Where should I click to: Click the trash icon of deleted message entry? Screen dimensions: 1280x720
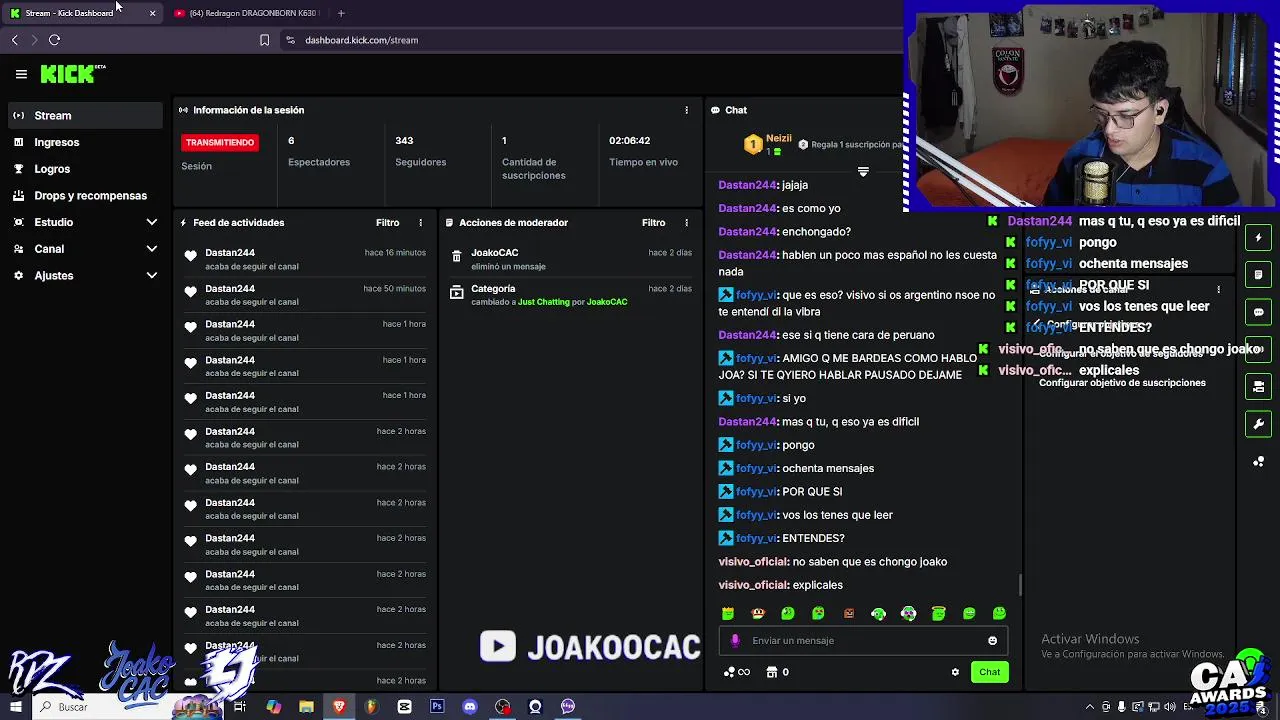(456, 257)
